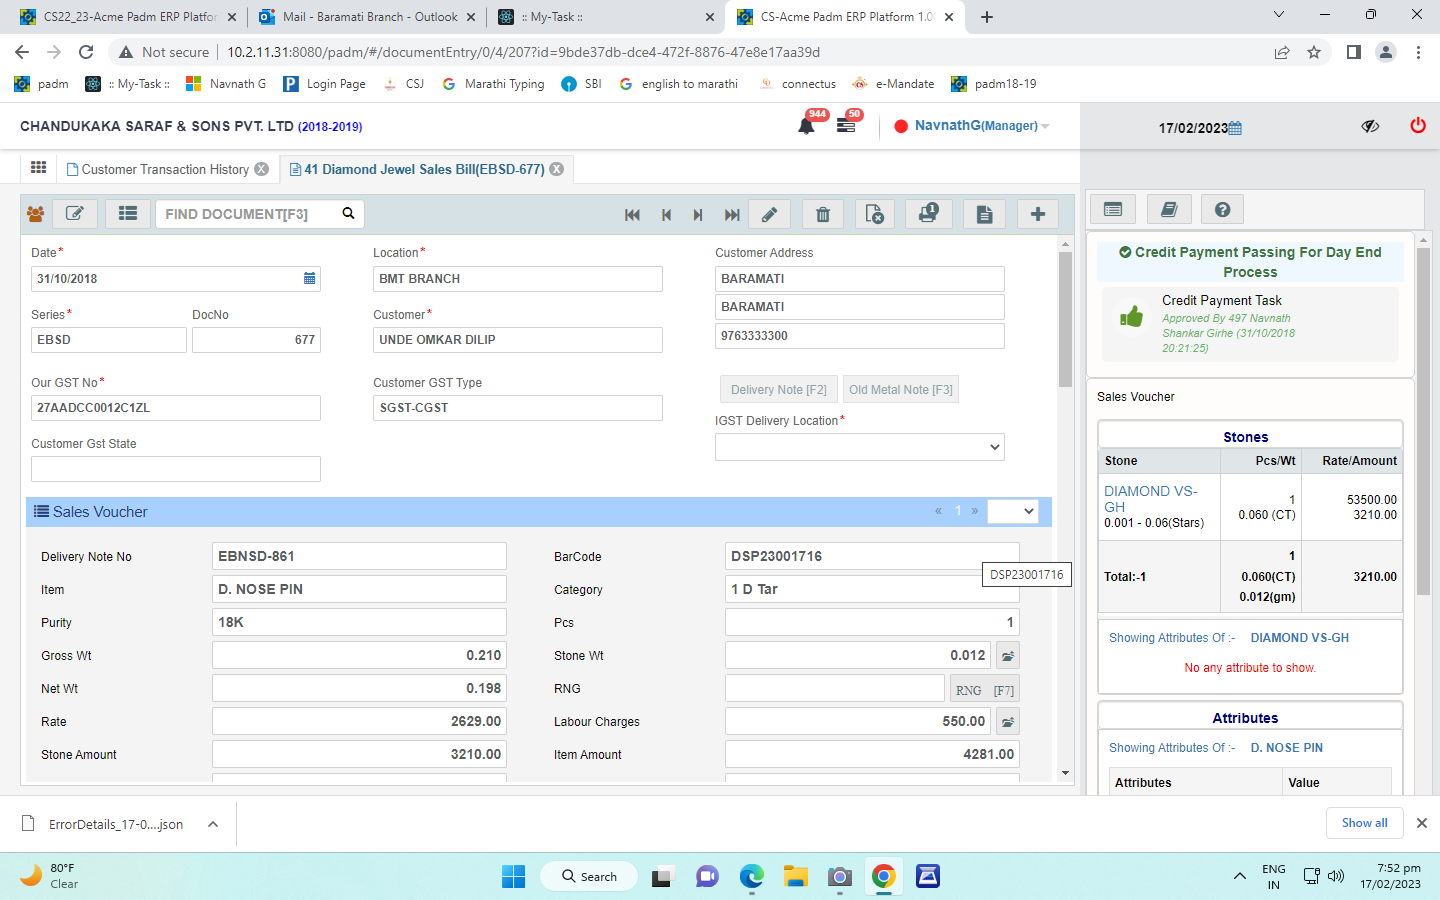The image size is (1440, 900).
Task: Click the RNG [F7] button
Action: coord(985,690)
